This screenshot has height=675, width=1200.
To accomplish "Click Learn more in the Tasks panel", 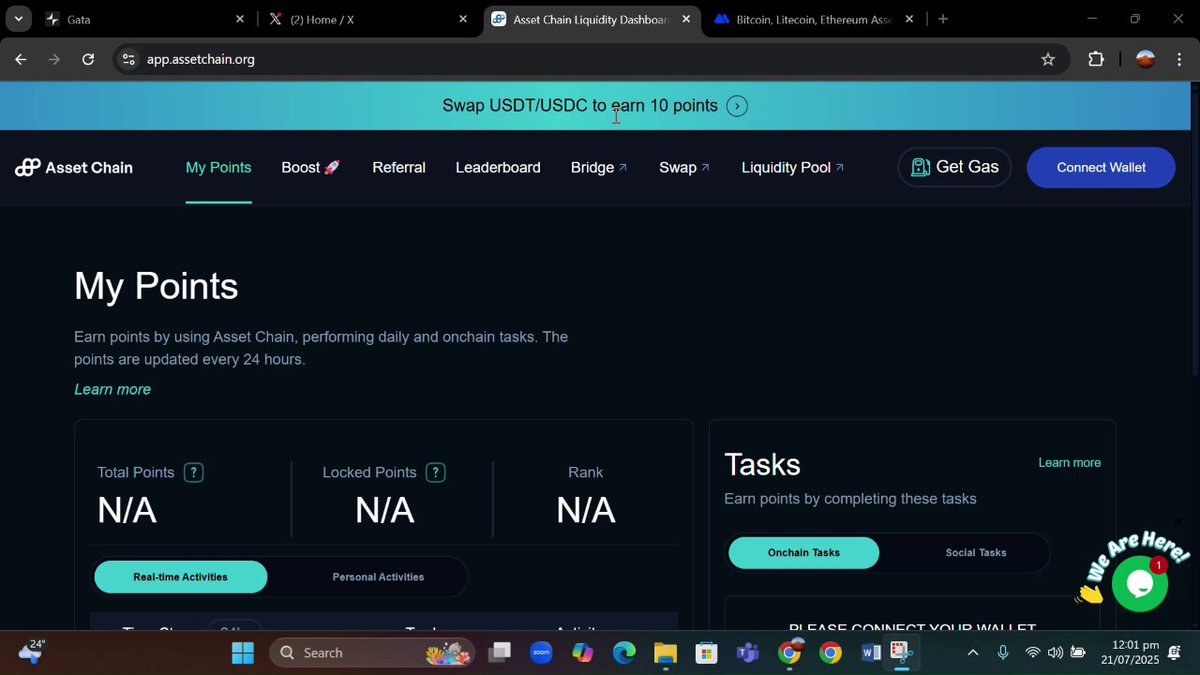I will pyautogui.click(x=1069, y=463).
